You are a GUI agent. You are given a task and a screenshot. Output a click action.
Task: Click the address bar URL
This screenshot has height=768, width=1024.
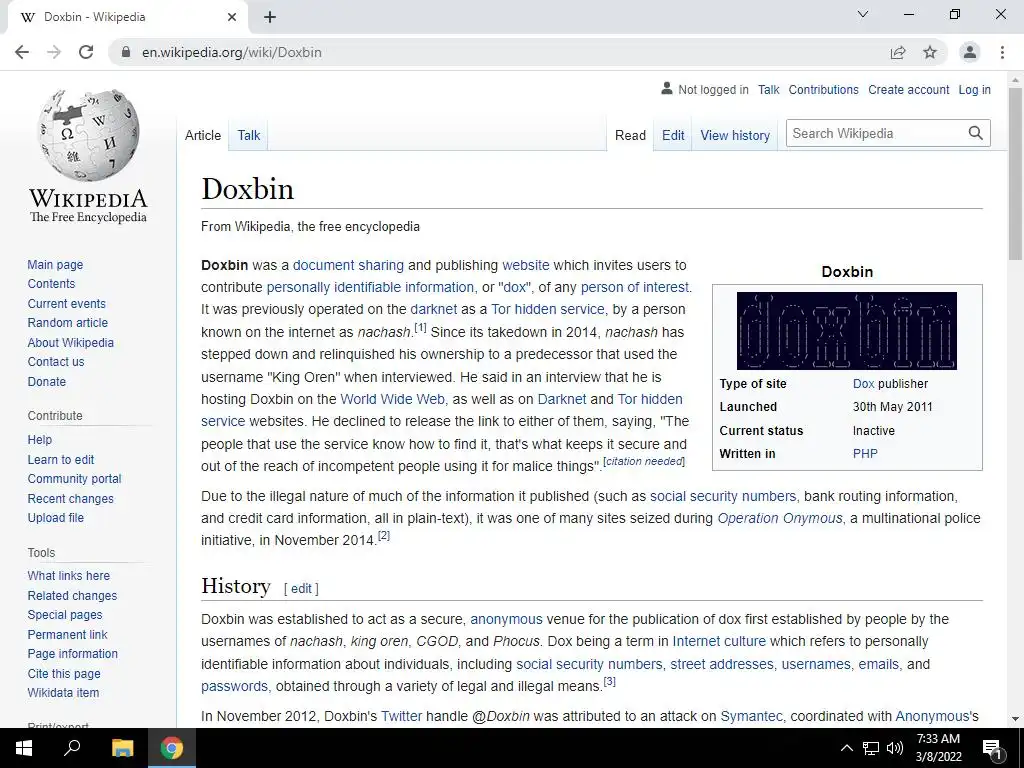232,52
